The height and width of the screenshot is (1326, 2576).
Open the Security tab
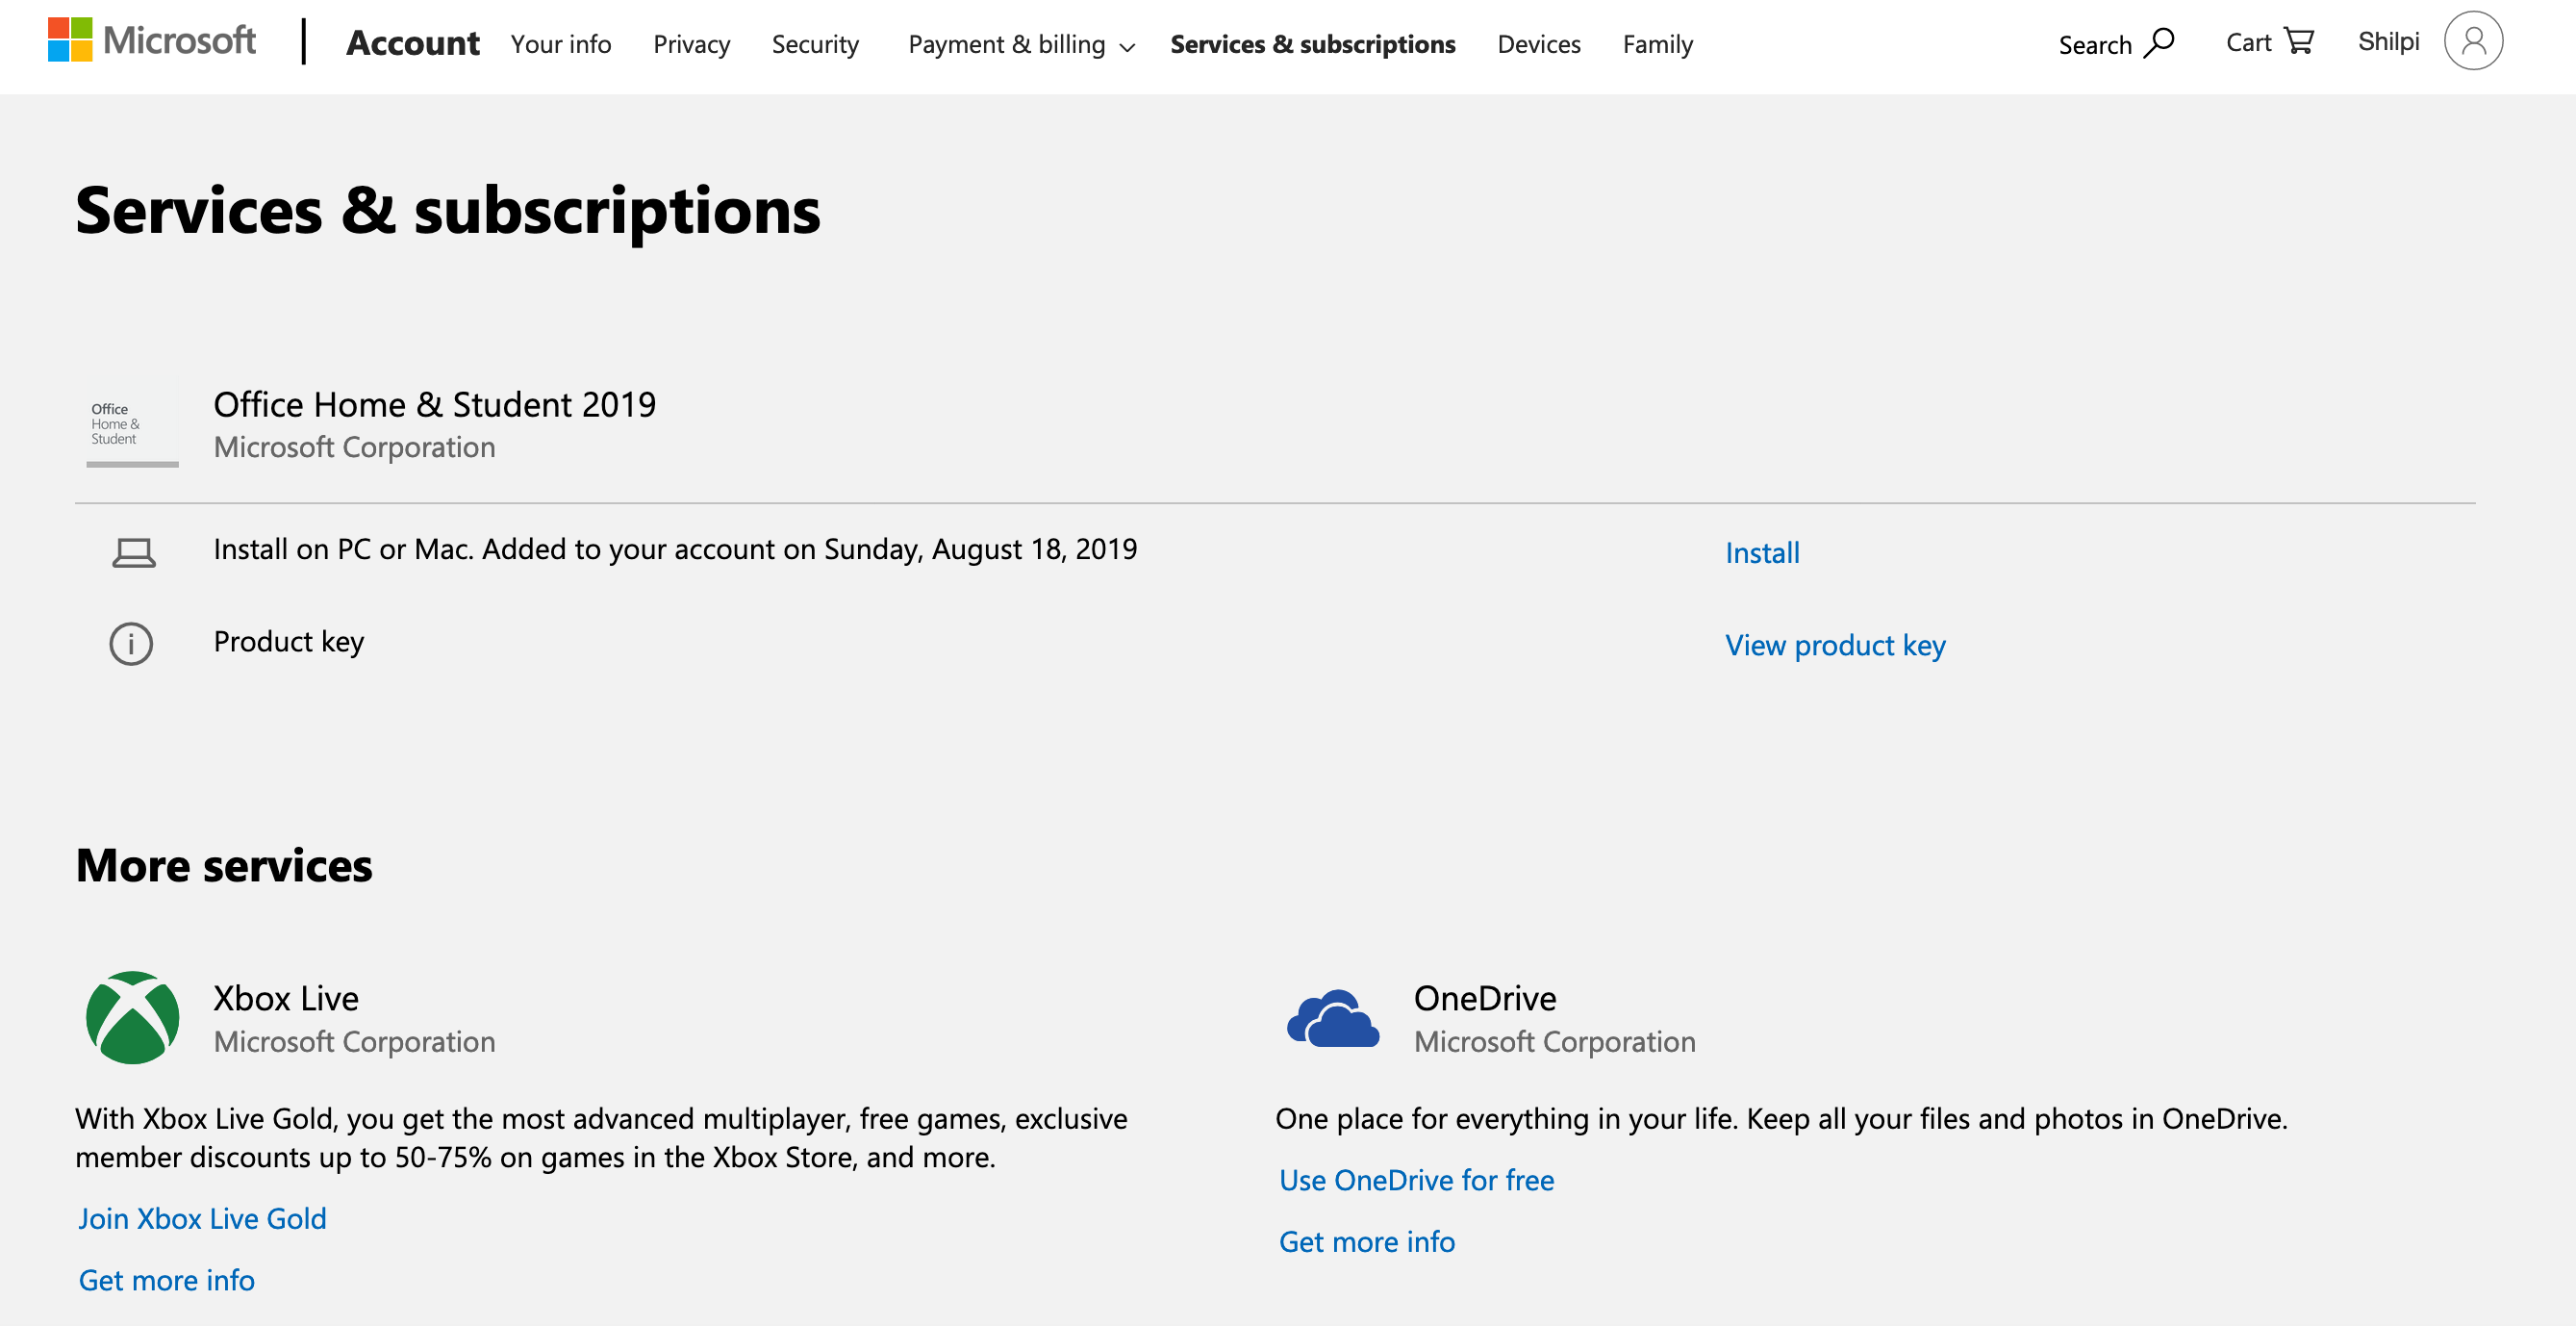(x=815, y=45)
